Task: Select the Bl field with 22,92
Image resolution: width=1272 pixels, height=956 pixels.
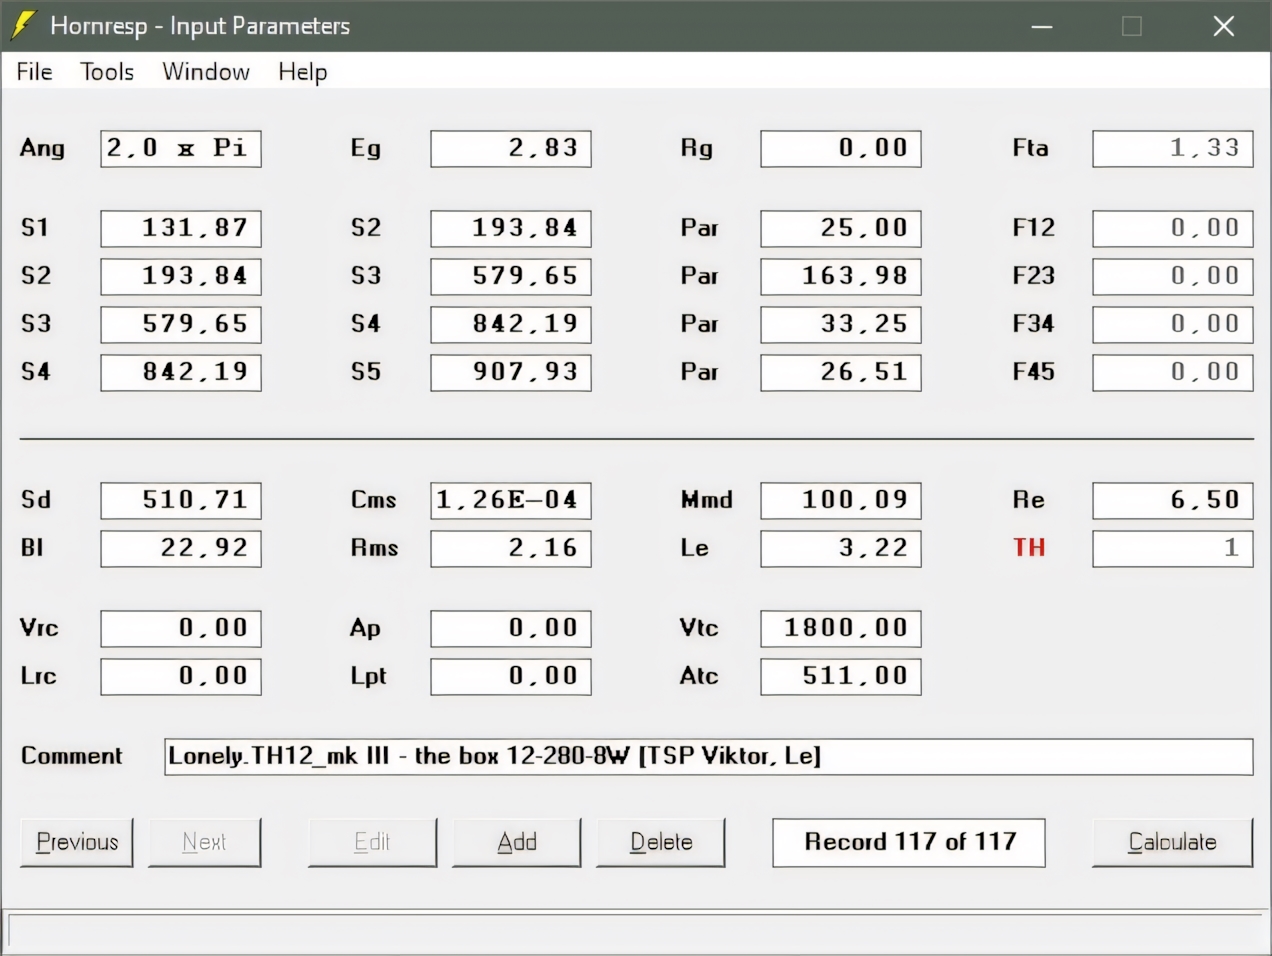Action: pyautogui.click(x=180, y=548)
